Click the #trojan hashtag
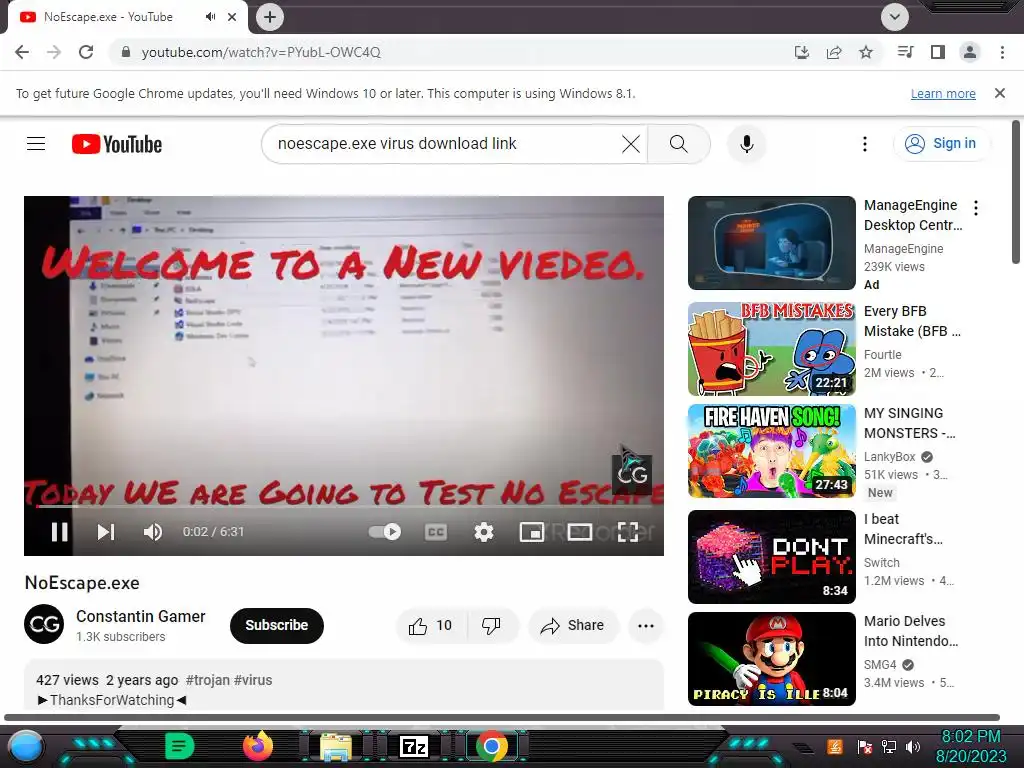1024x768 pixels. coord(207,680)
